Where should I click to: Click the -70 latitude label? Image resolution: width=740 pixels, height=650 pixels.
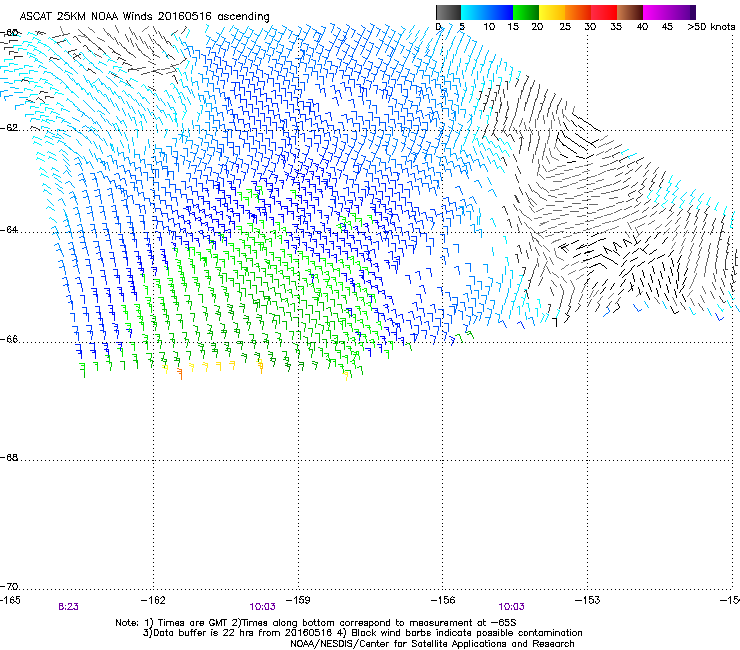click(9, 587)
